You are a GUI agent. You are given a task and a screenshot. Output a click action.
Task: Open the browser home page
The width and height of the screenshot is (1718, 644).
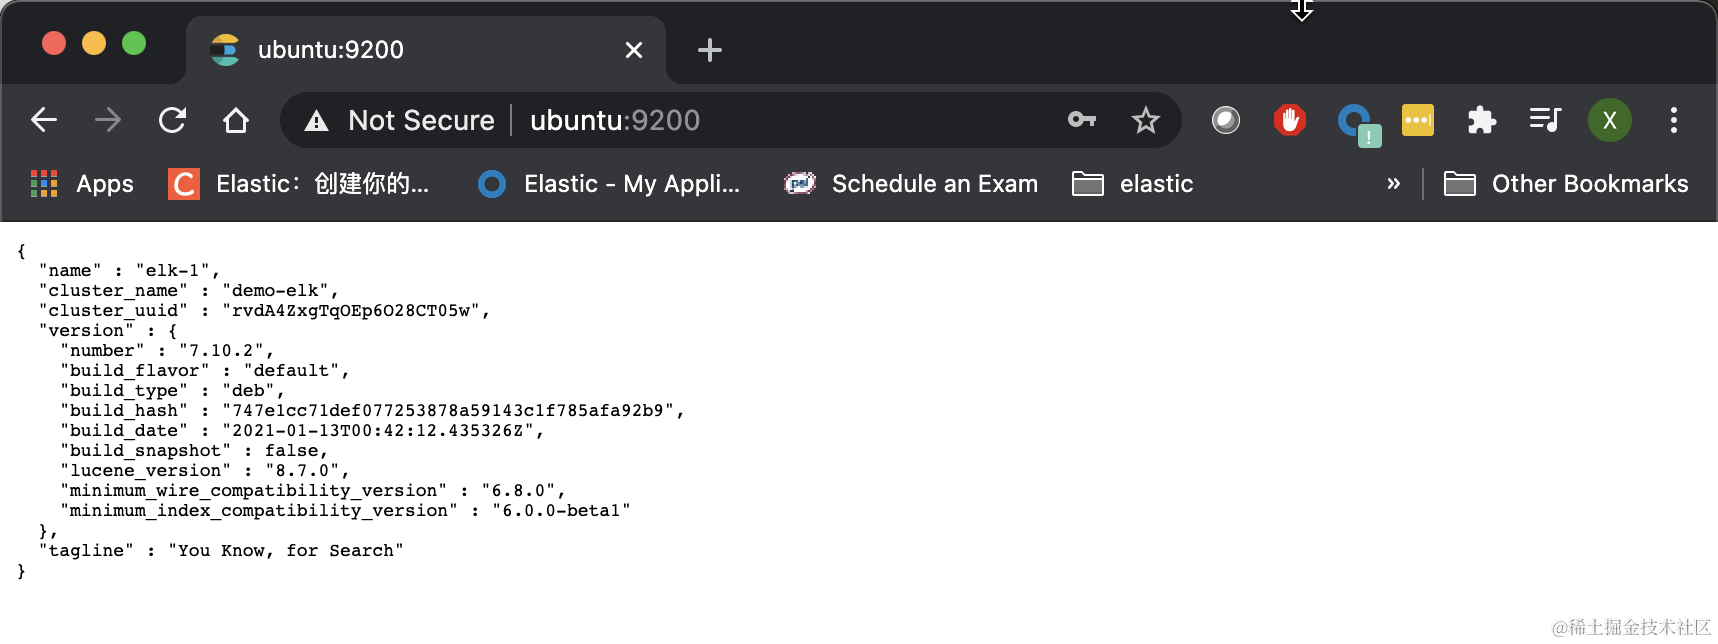[236, 120]
